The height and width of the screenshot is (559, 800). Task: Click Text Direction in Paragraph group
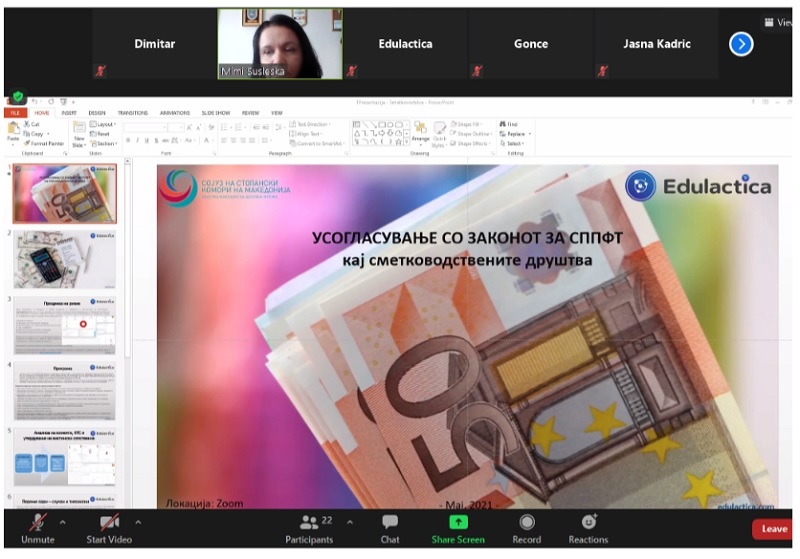pos(310,124)
